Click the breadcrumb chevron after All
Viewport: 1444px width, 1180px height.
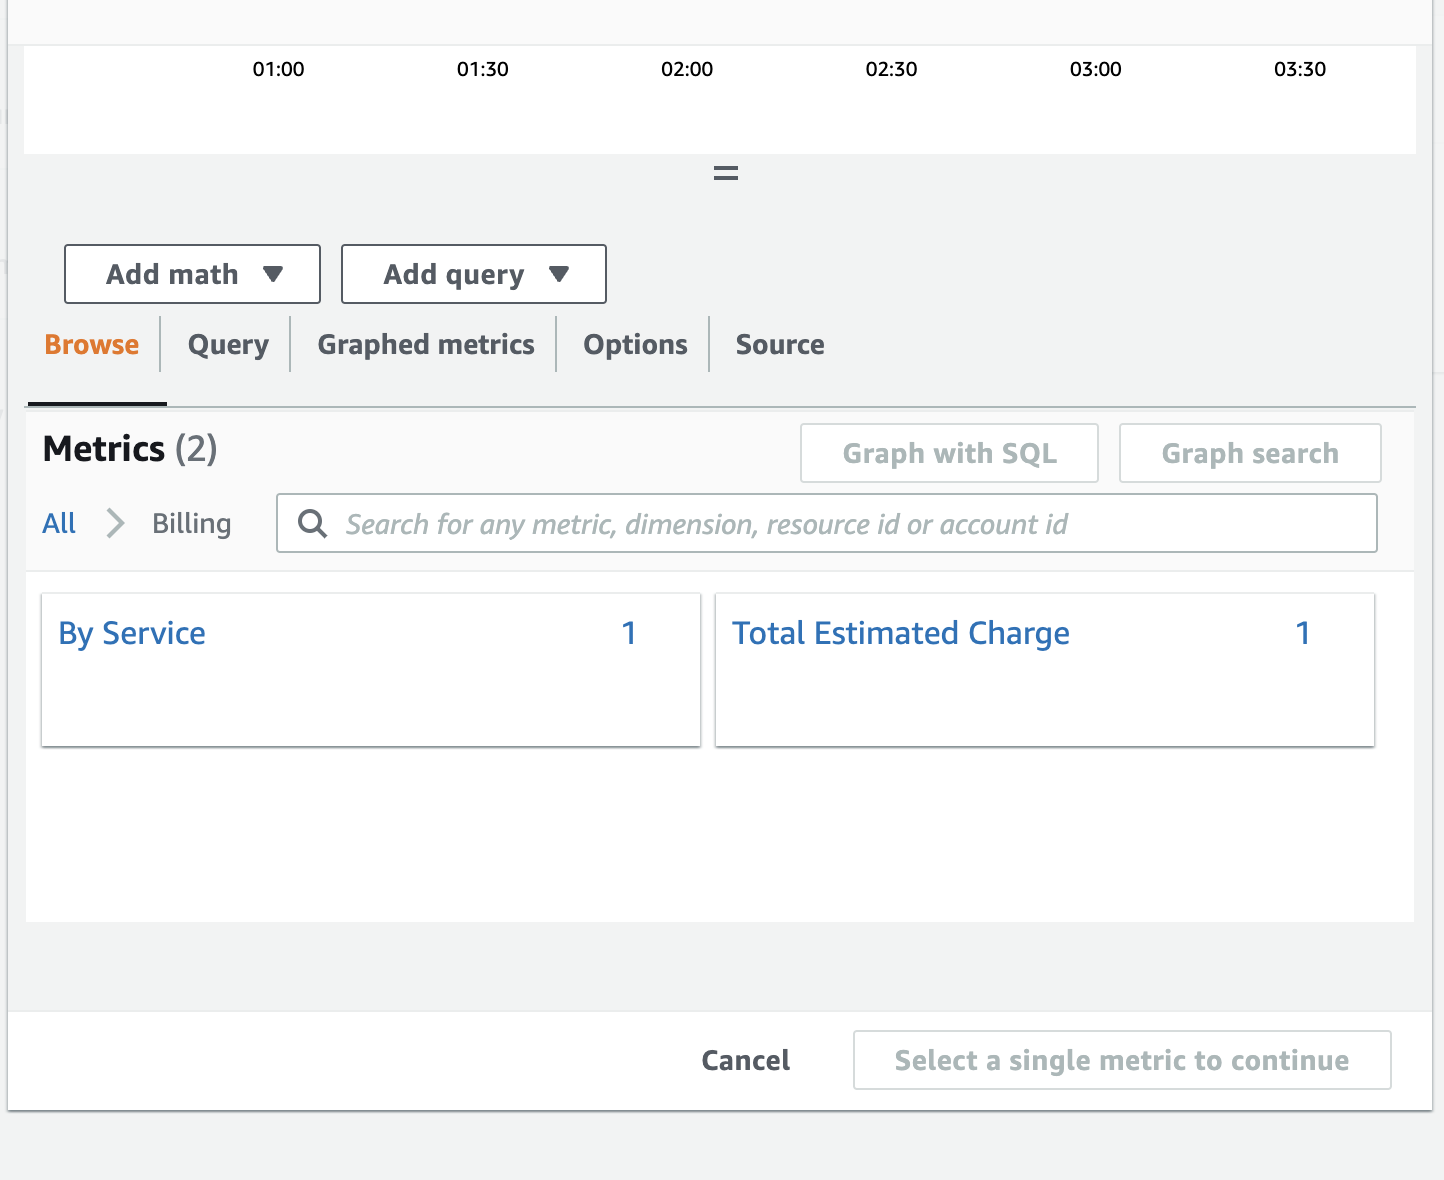coord(115,524)
